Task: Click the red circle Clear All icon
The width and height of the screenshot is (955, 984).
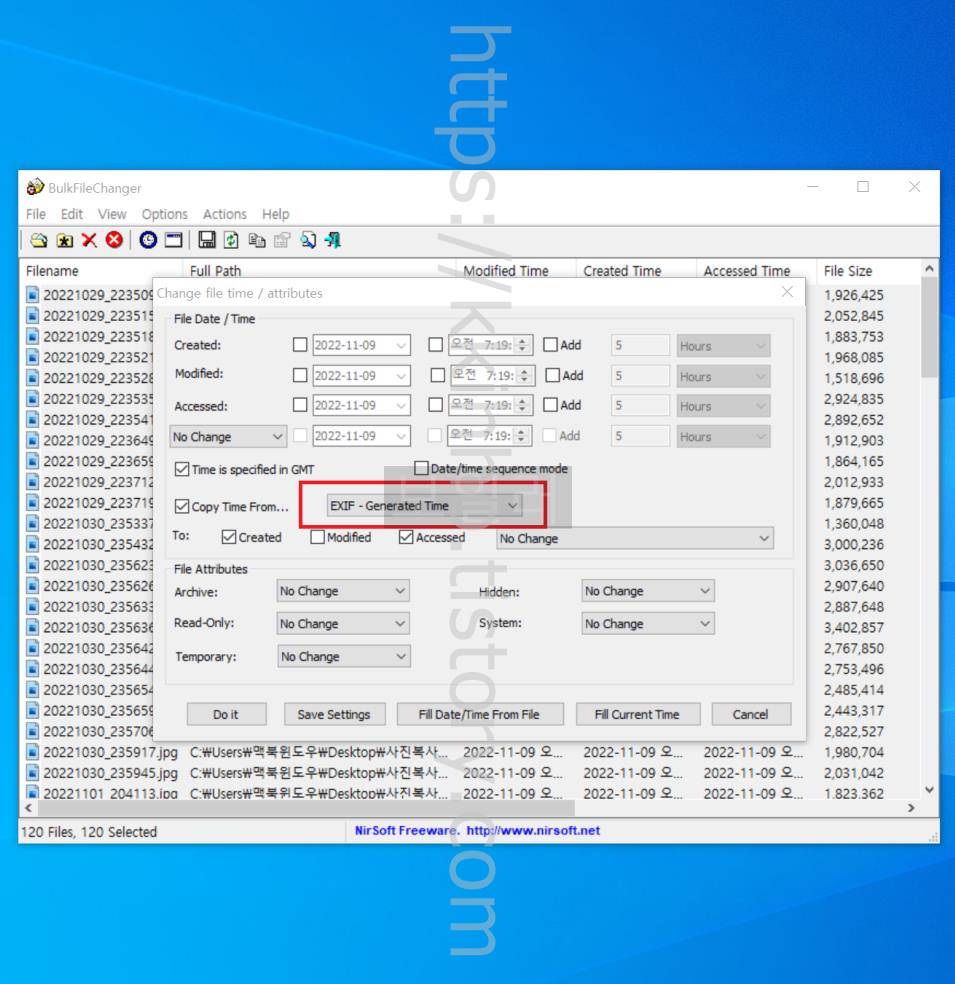Action: click(114, 240)
